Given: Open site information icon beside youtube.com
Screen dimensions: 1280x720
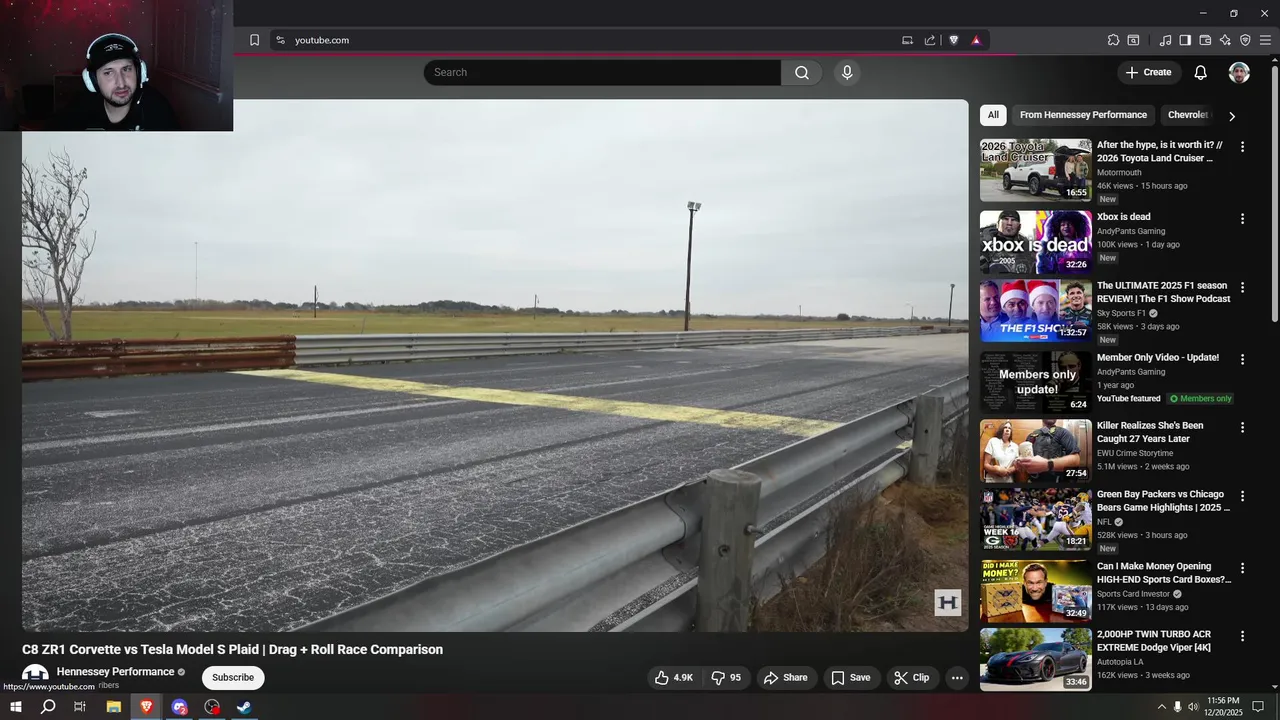Looking at the screenshot, I should click(x=280, y=40).
